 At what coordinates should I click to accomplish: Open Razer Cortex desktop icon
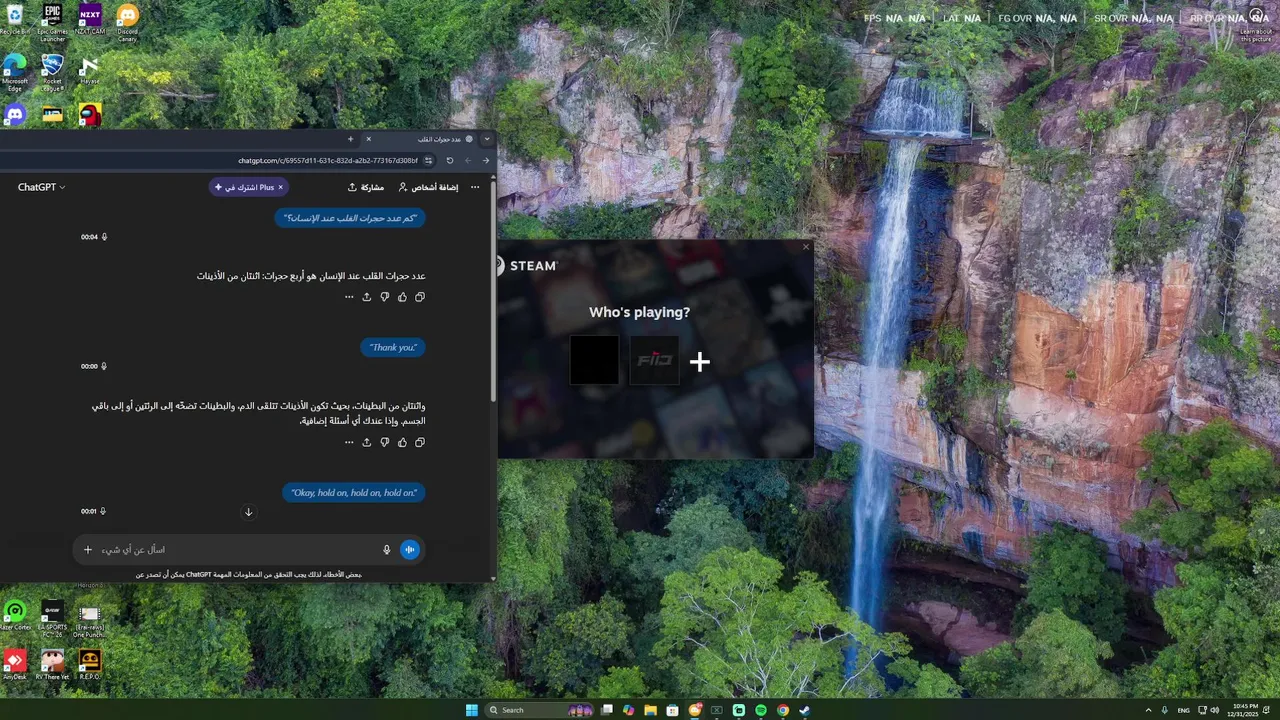15,616
